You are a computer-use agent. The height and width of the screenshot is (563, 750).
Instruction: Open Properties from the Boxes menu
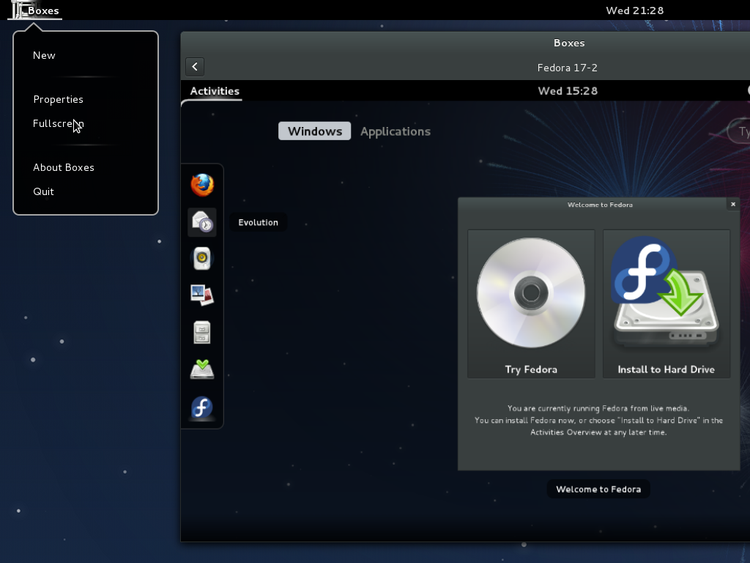[58, 100]
